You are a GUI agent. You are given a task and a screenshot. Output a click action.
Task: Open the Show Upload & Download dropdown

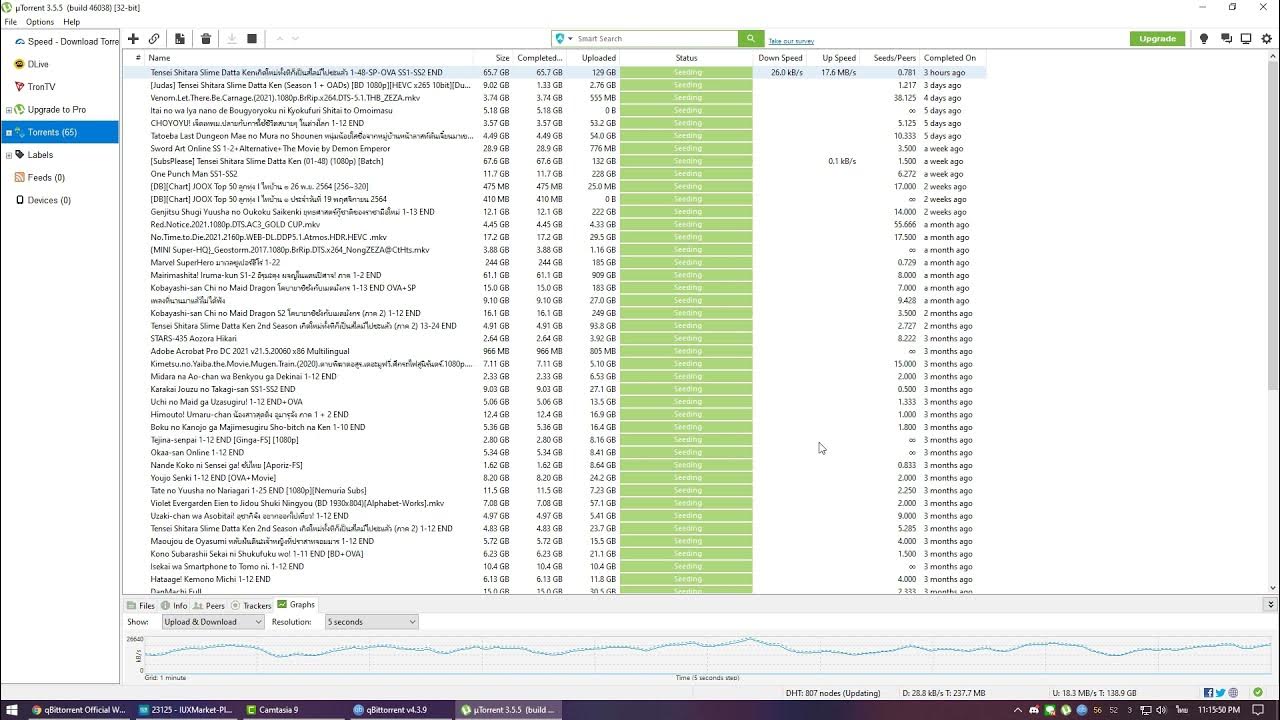[x=211, y=622]
